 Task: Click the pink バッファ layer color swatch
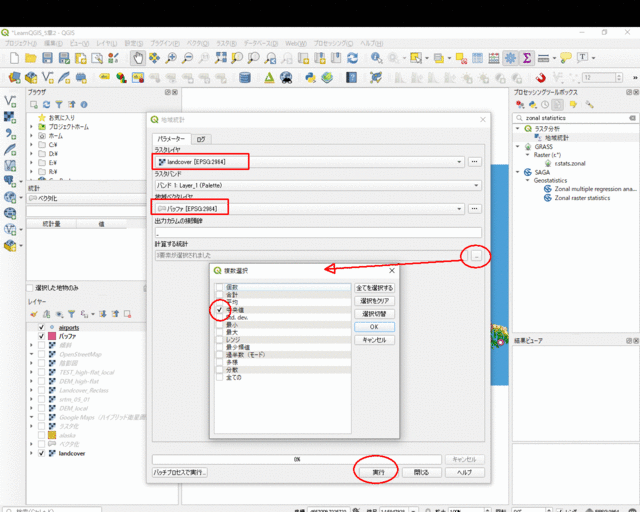[x=52, y=336]
